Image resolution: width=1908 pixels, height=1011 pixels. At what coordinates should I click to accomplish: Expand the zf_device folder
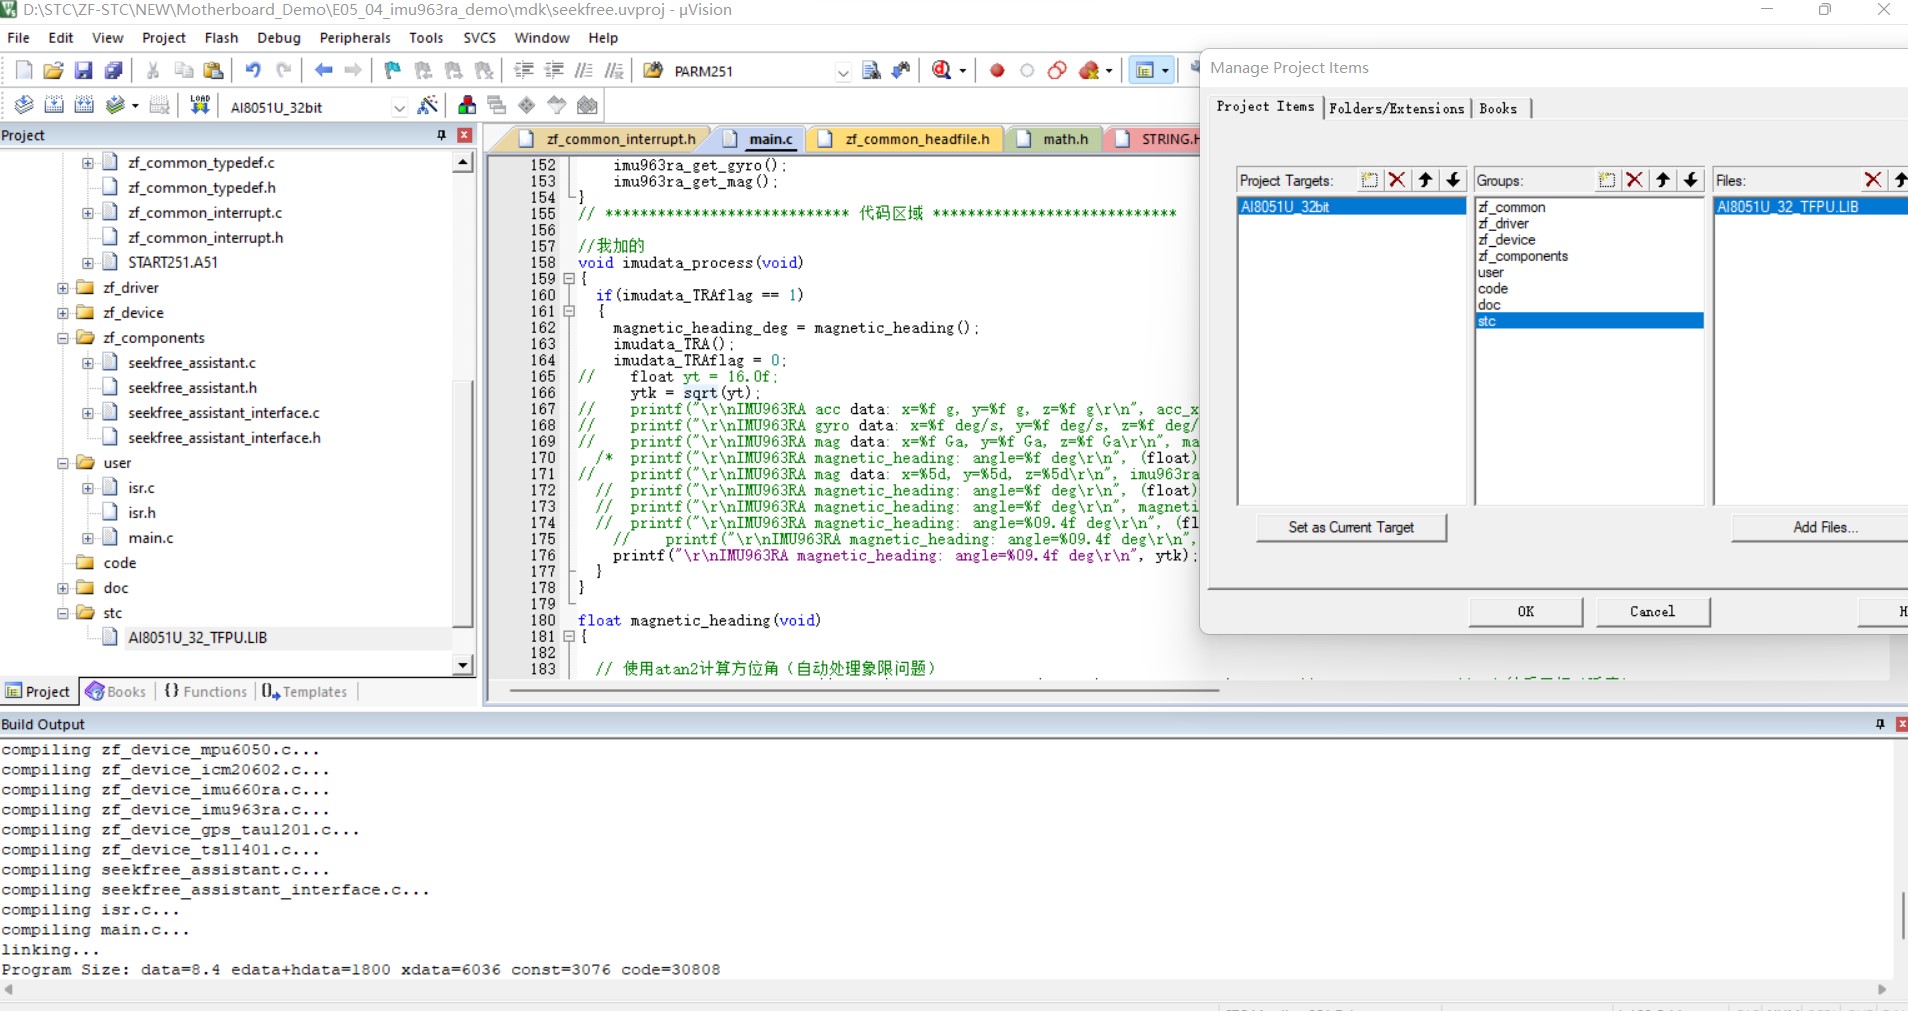click(63, 313)
